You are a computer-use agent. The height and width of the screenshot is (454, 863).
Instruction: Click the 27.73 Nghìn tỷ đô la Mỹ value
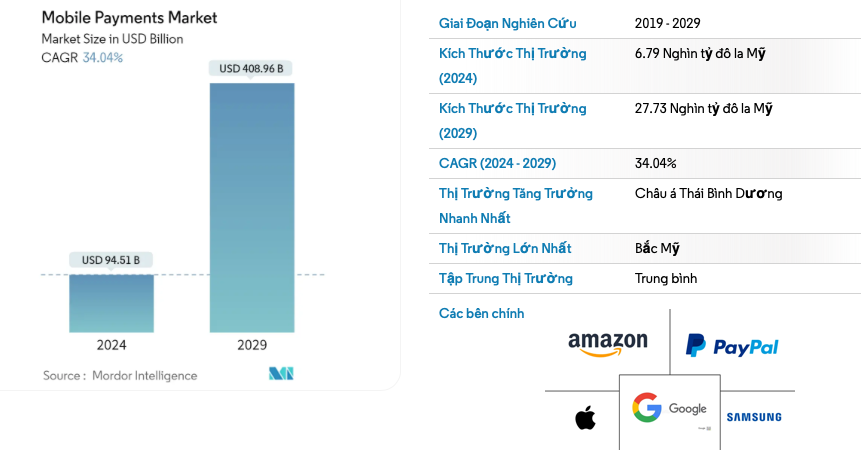pyautogui.click(x=703, y=108)
